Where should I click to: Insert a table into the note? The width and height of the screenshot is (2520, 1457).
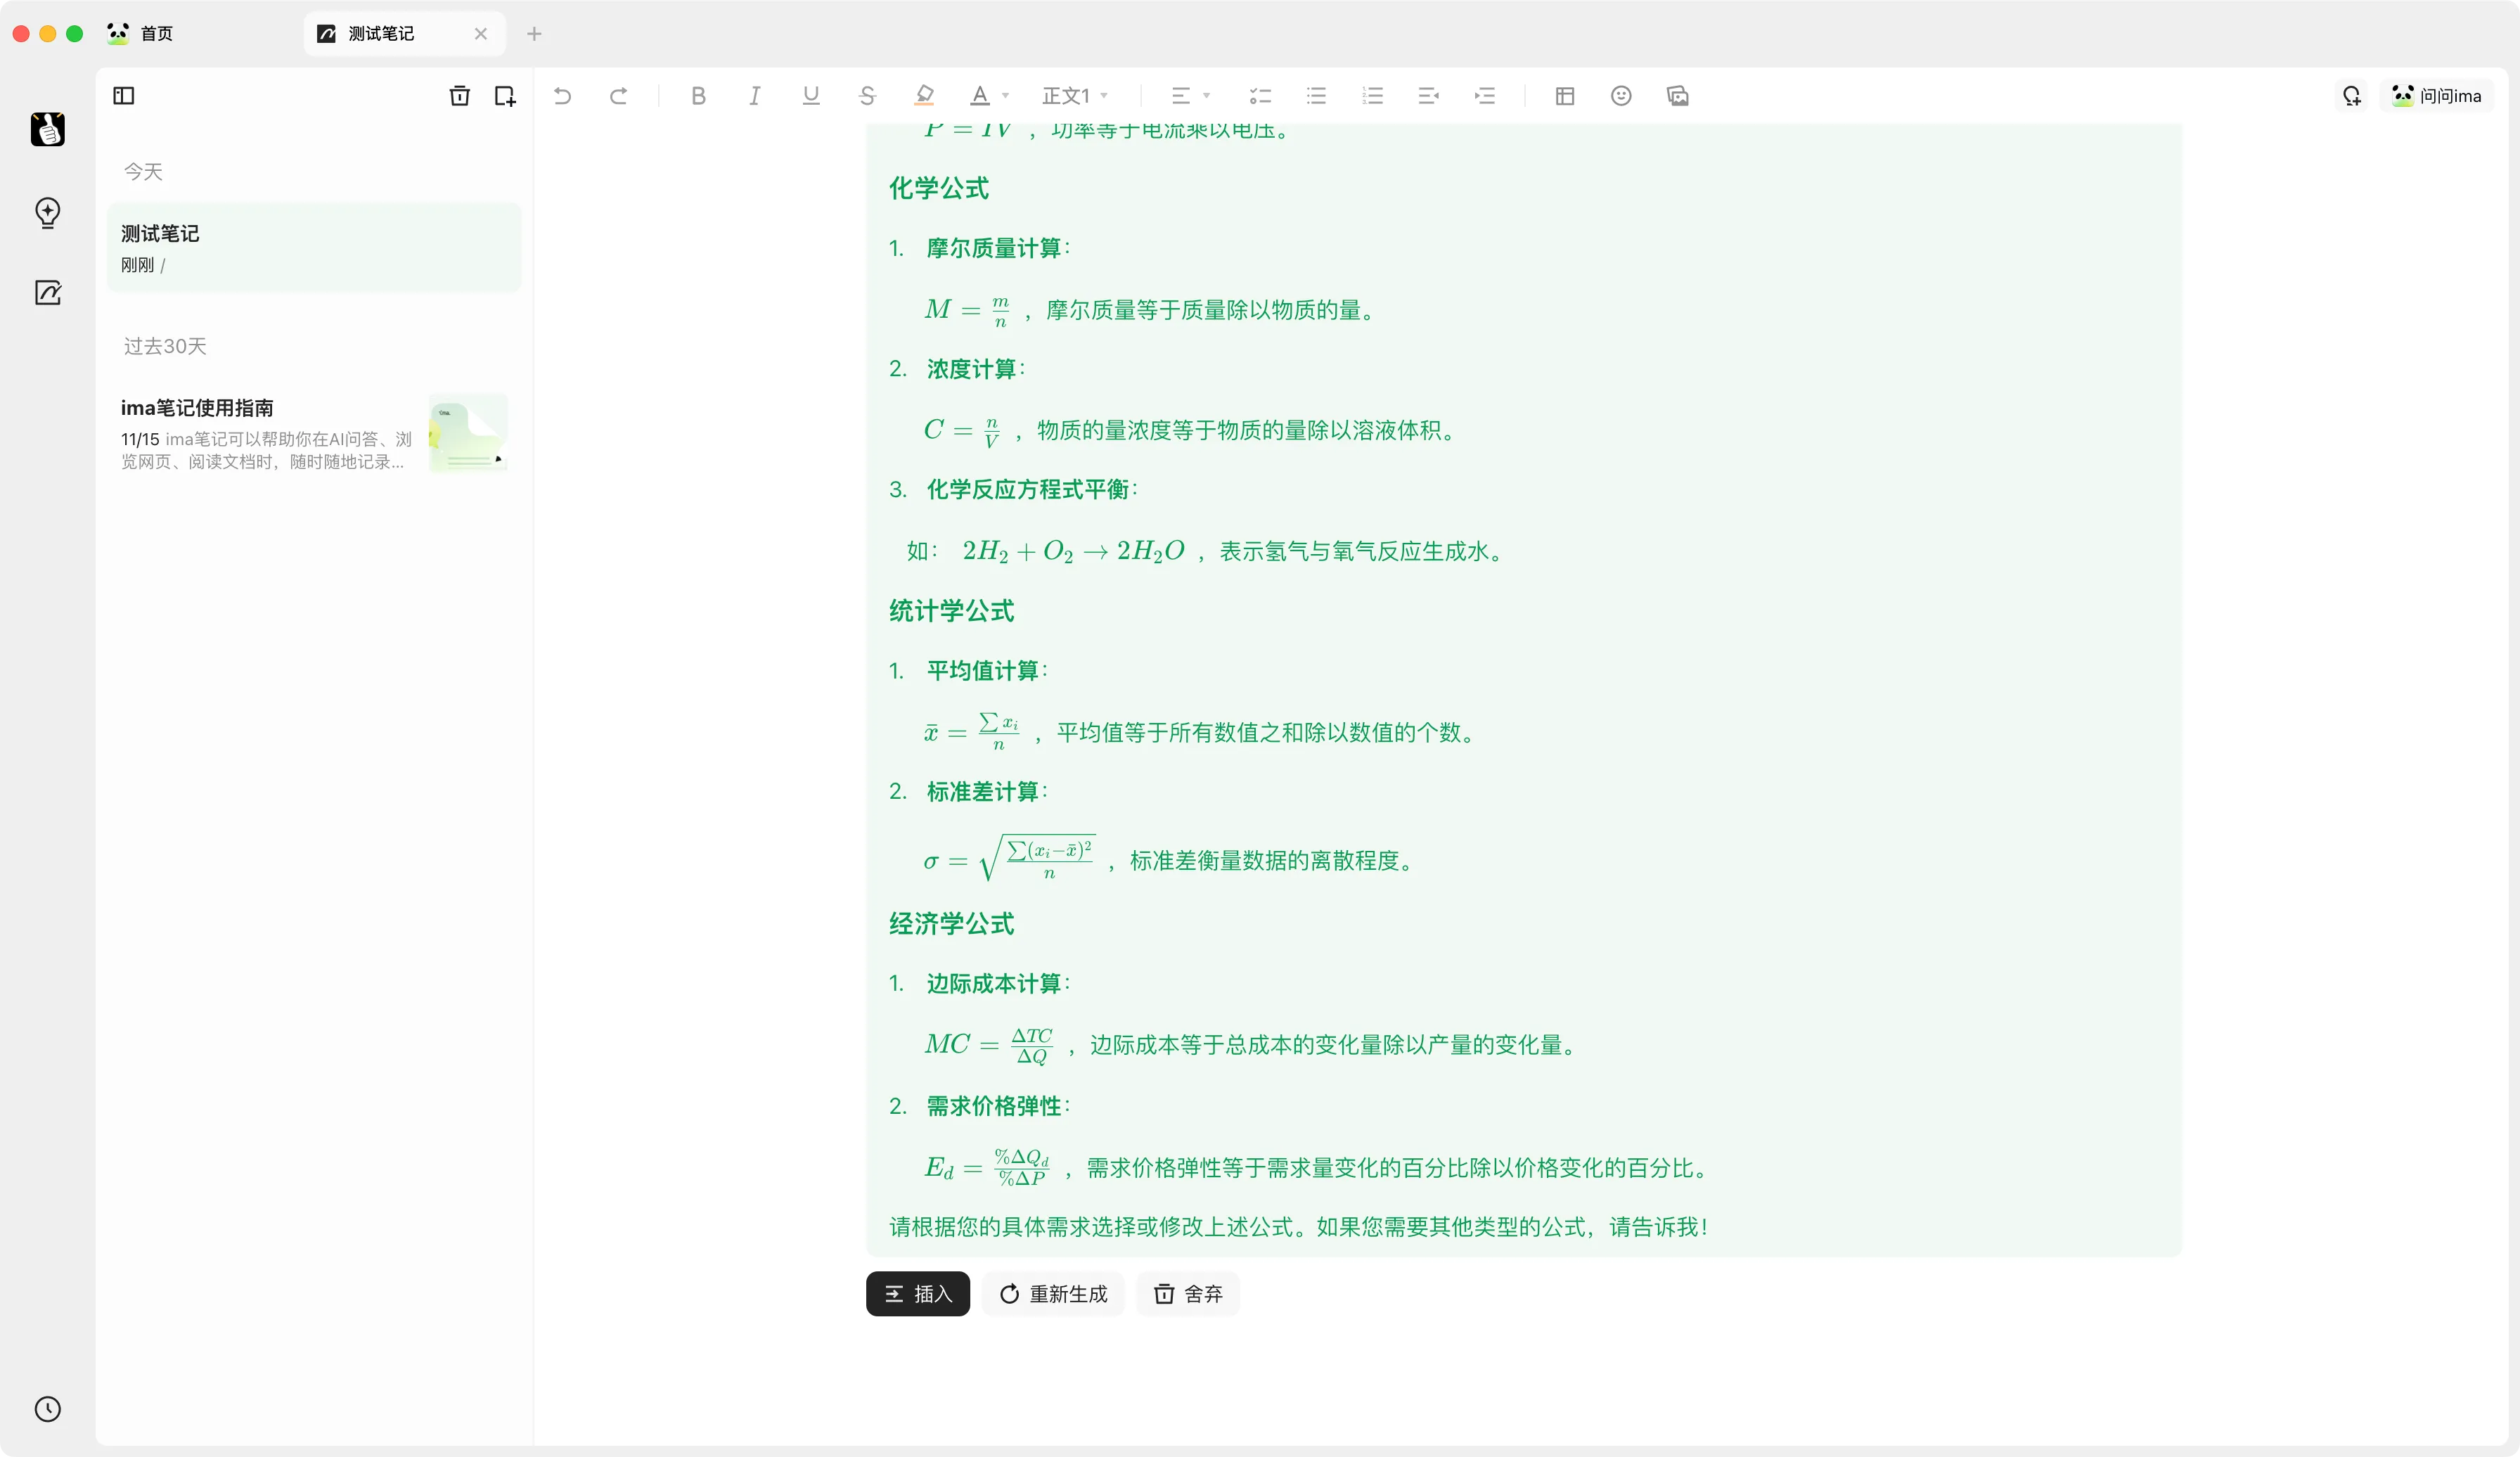coord(1565,96)
